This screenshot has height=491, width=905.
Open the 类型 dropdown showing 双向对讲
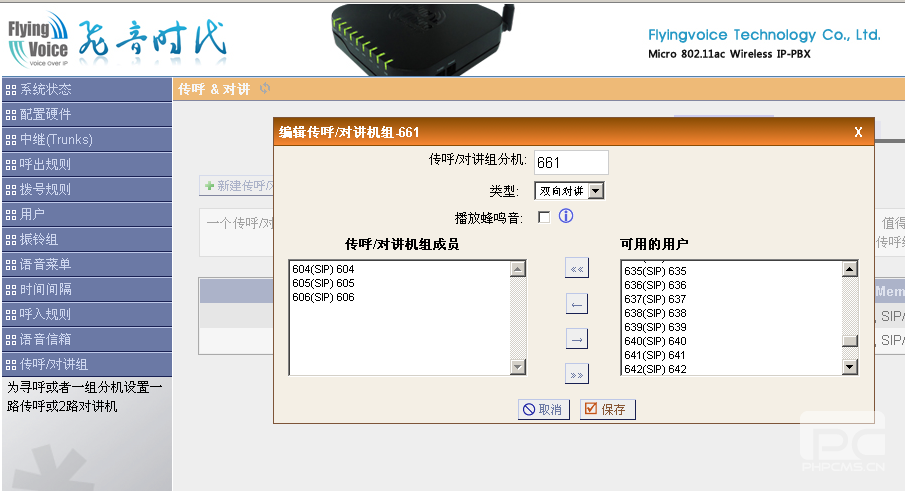(x=569, y=190)
